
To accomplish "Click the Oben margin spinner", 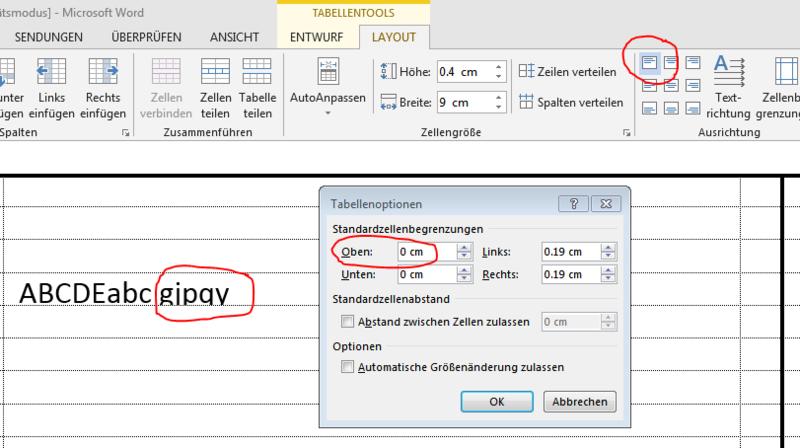I will [x=464, y=252].
